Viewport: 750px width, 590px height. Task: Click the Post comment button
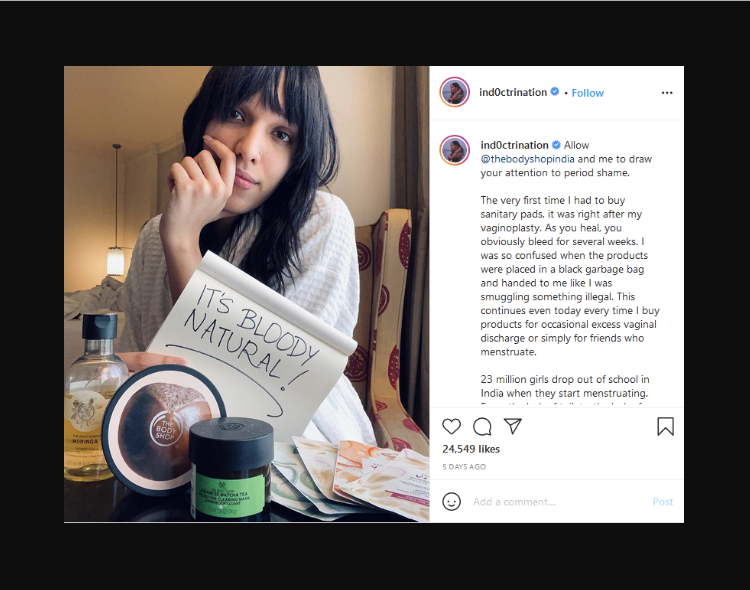click(x=662, y=501)
